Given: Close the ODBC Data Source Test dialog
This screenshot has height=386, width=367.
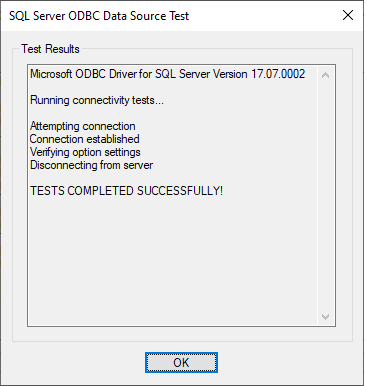Looking at the screenshot, I should pos(348,15).
